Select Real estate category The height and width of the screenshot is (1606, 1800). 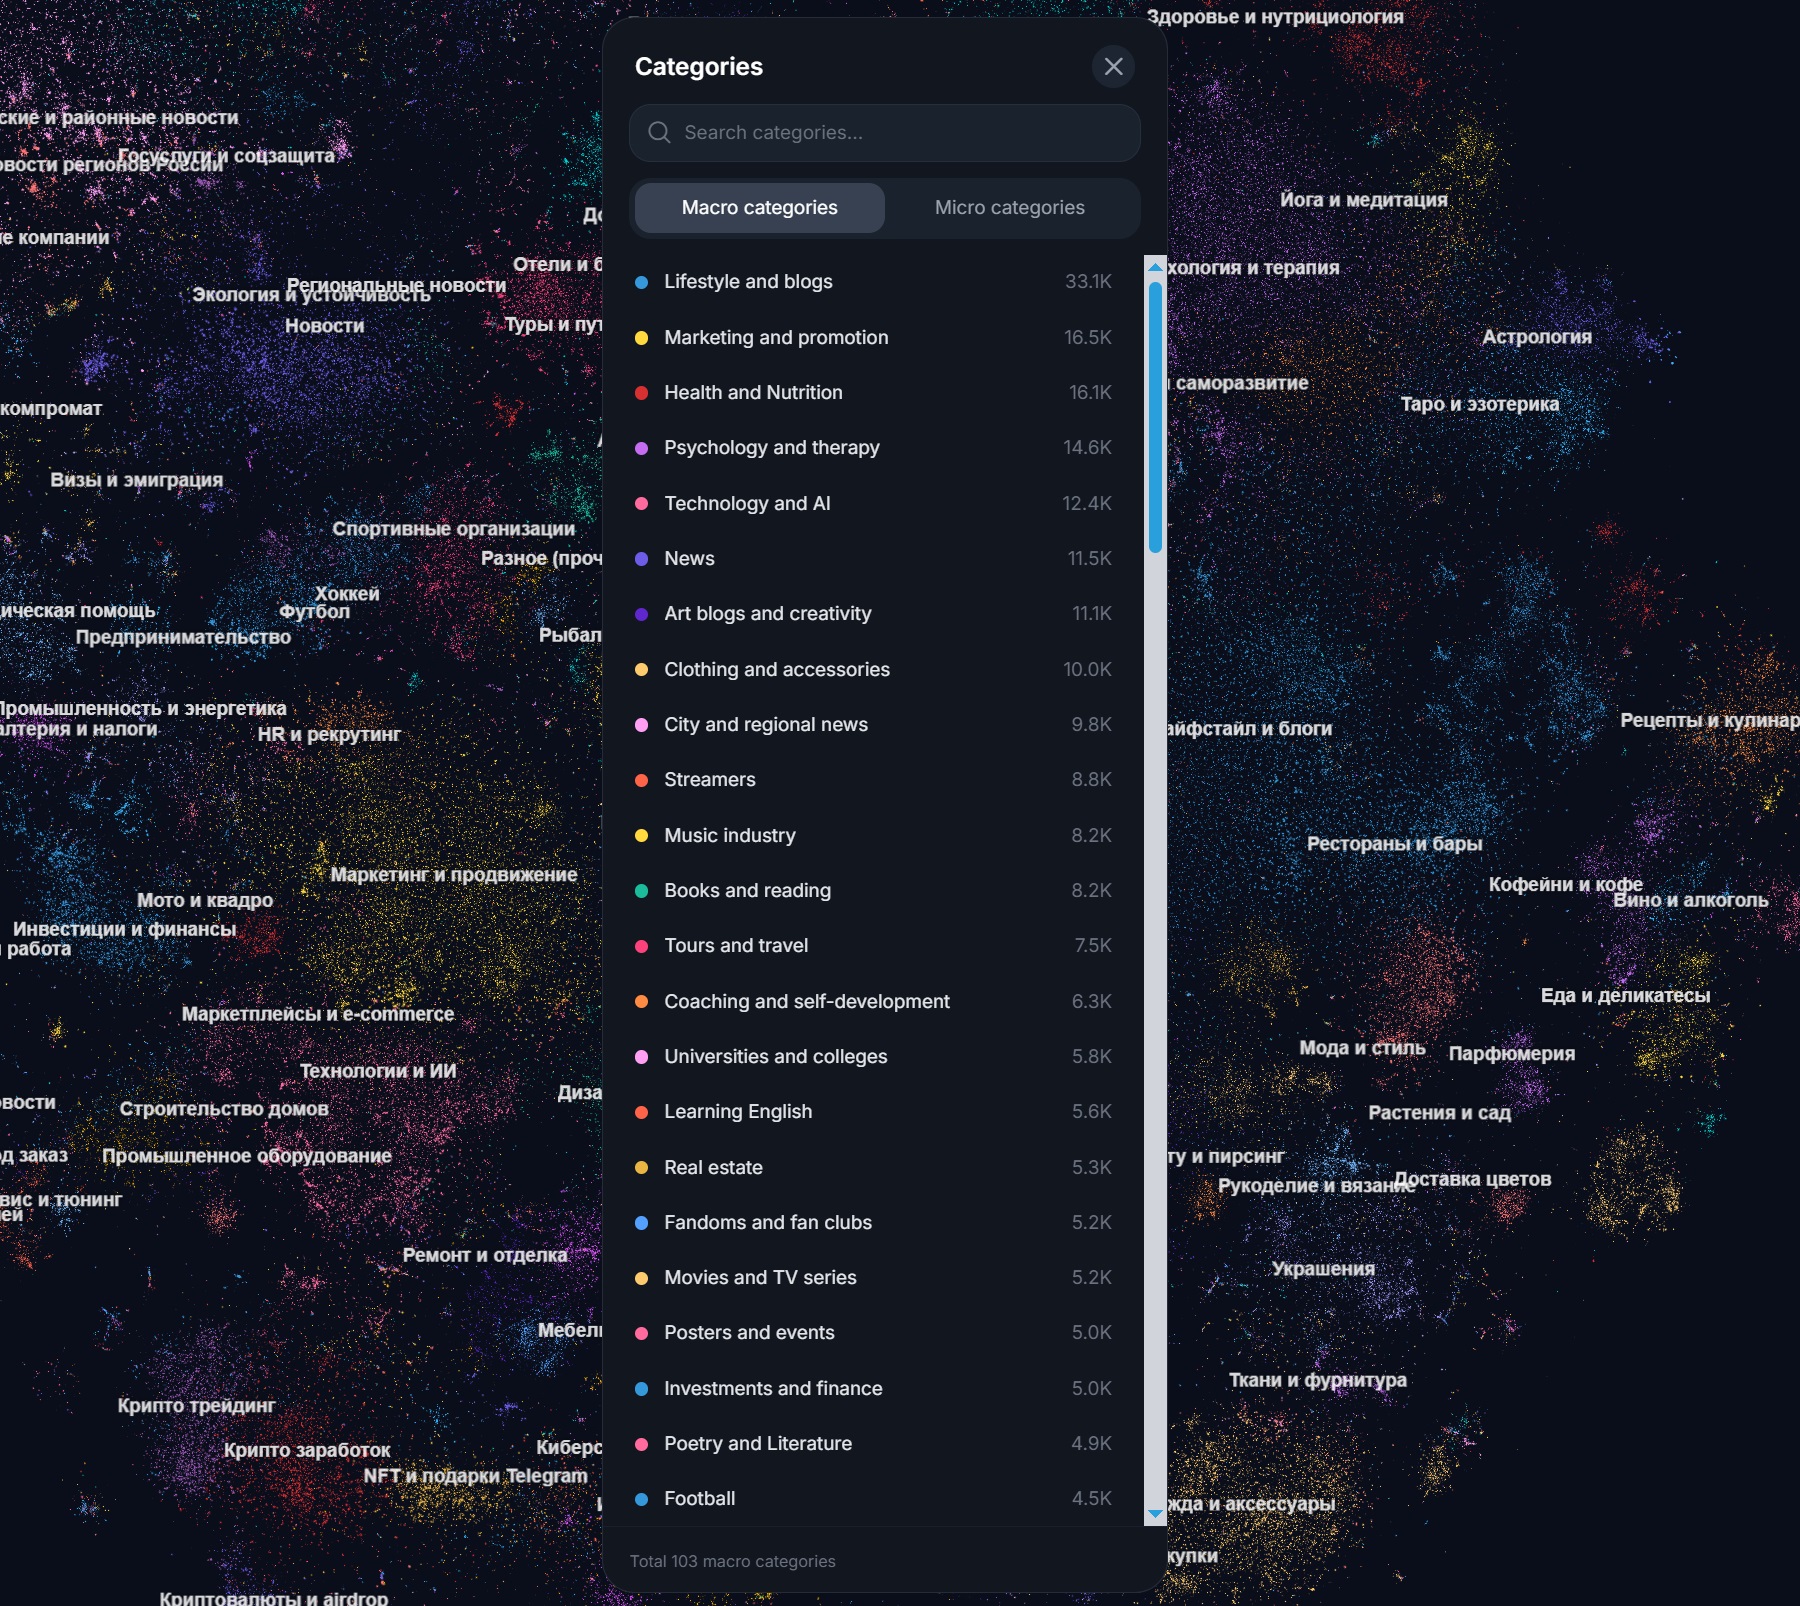874,1168
